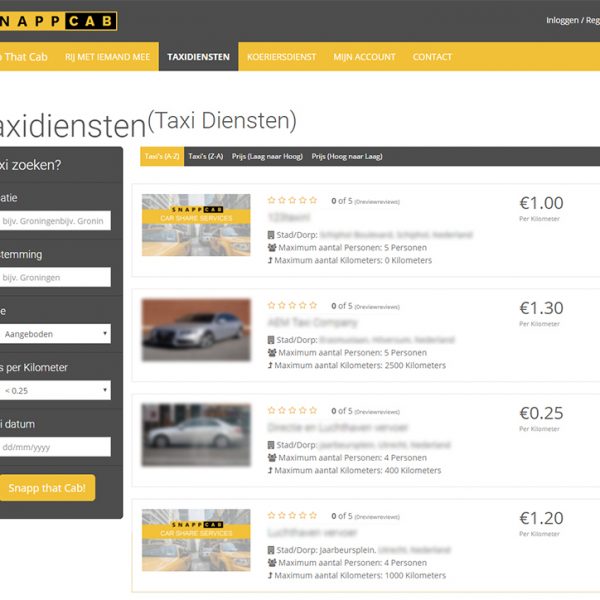Open the title link of the €1.00 listing
Image resolution: width=600 pixels, height=600 pixels.
point(289,217)
